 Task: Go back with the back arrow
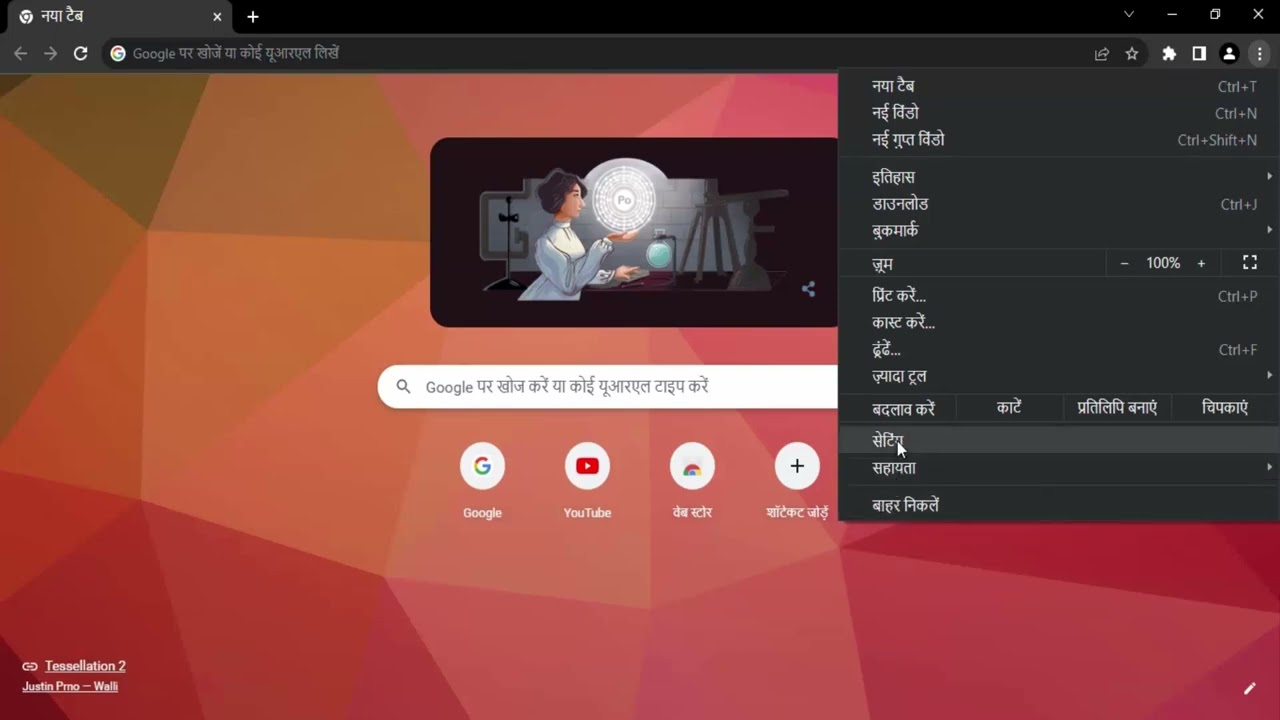click(x=21, y=53)
